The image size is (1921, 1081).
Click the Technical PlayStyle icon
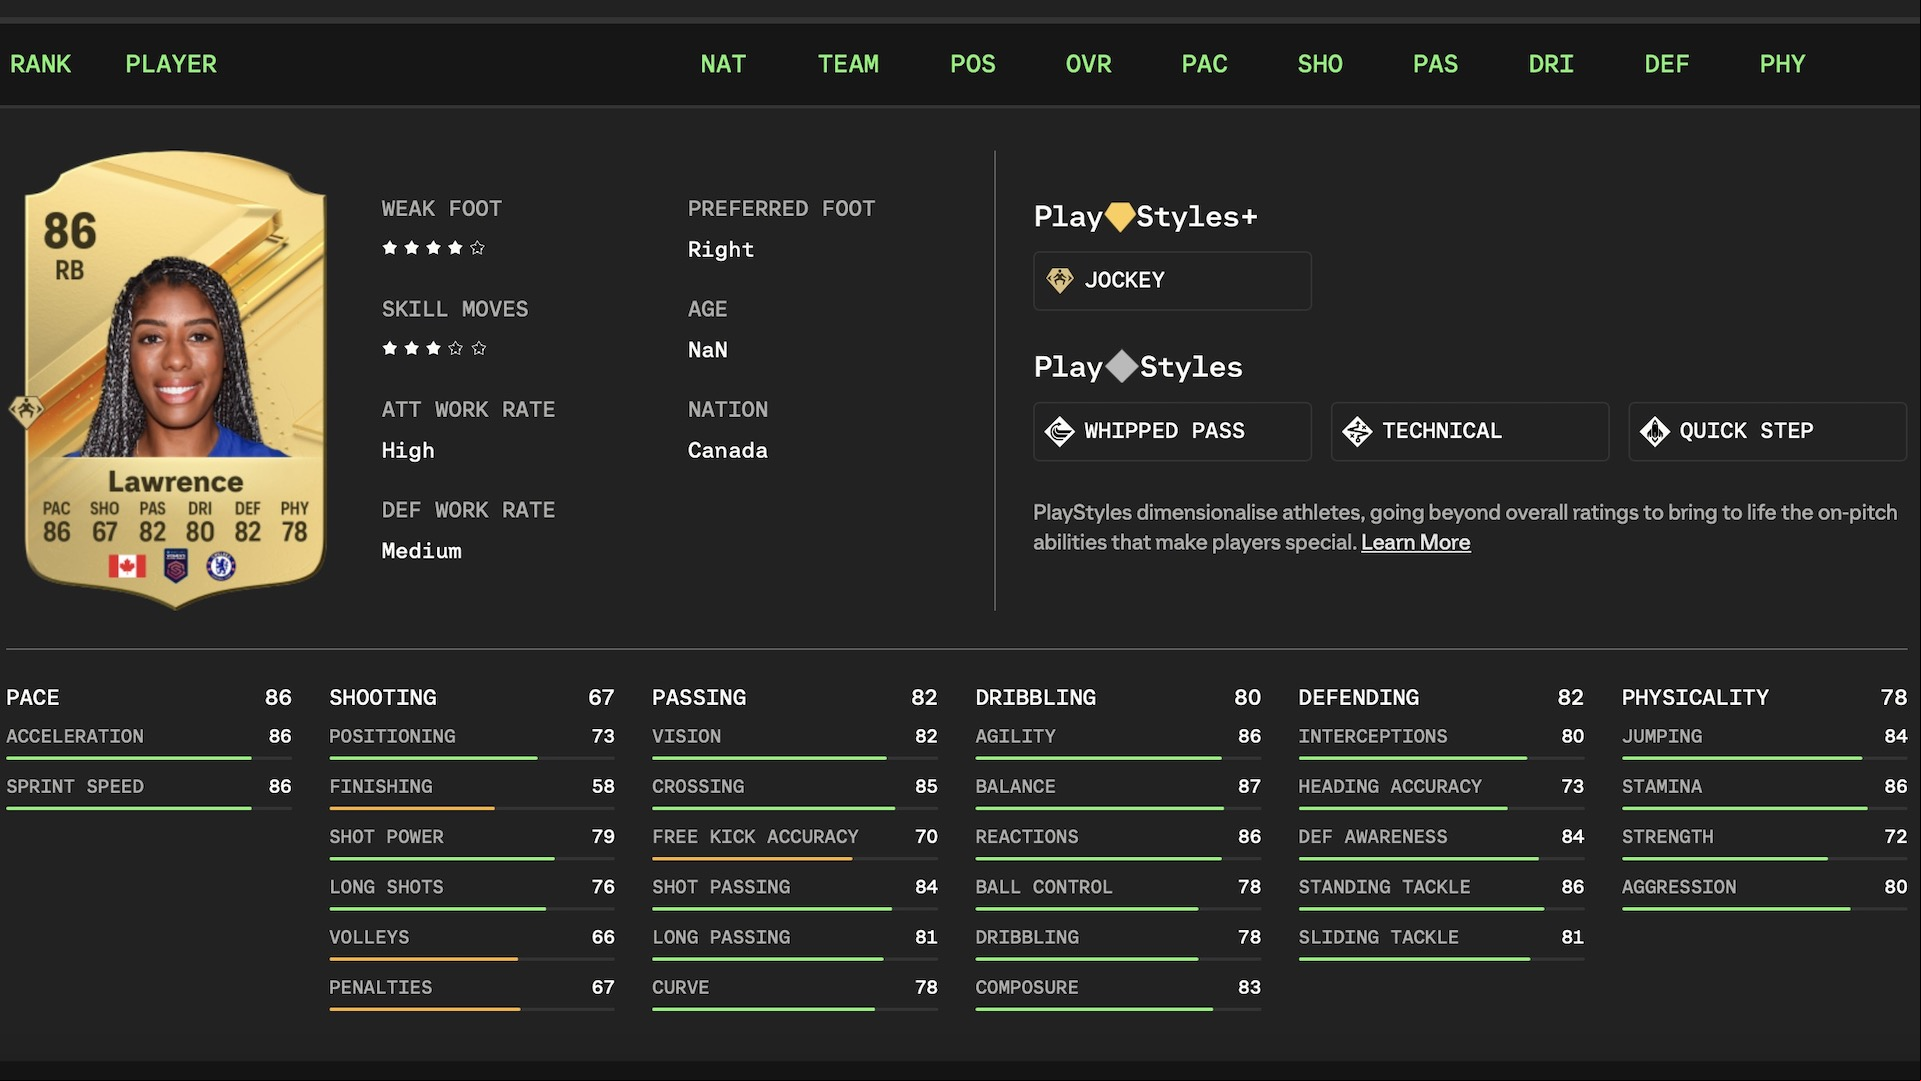click(1357, 431)
